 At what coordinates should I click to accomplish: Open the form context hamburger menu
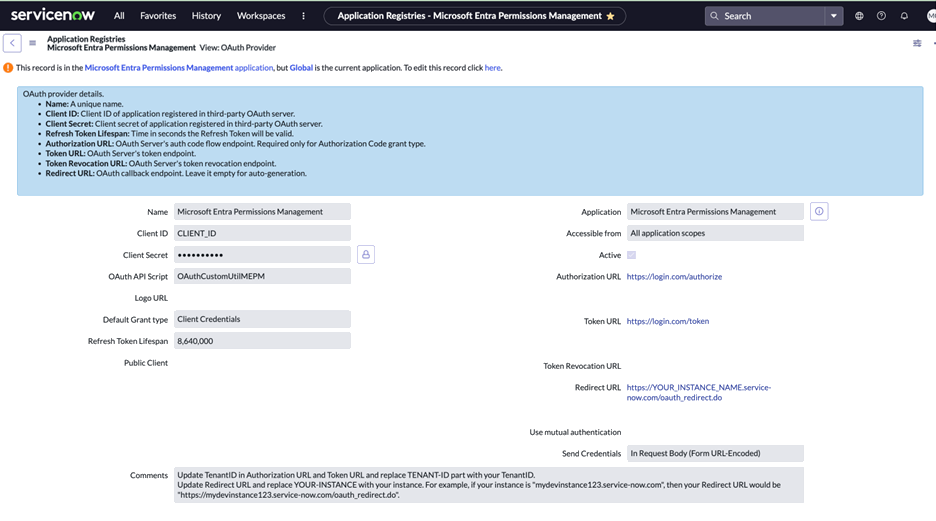coord(32,43)
